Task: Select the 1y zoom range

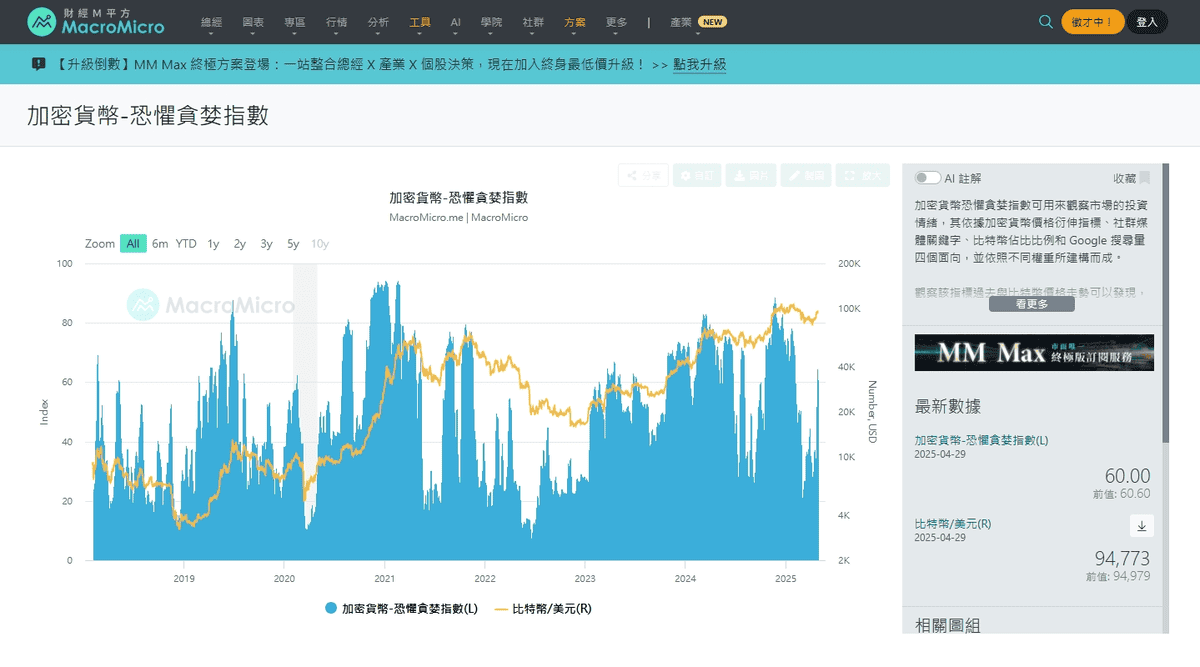Action: click(213, 243)
